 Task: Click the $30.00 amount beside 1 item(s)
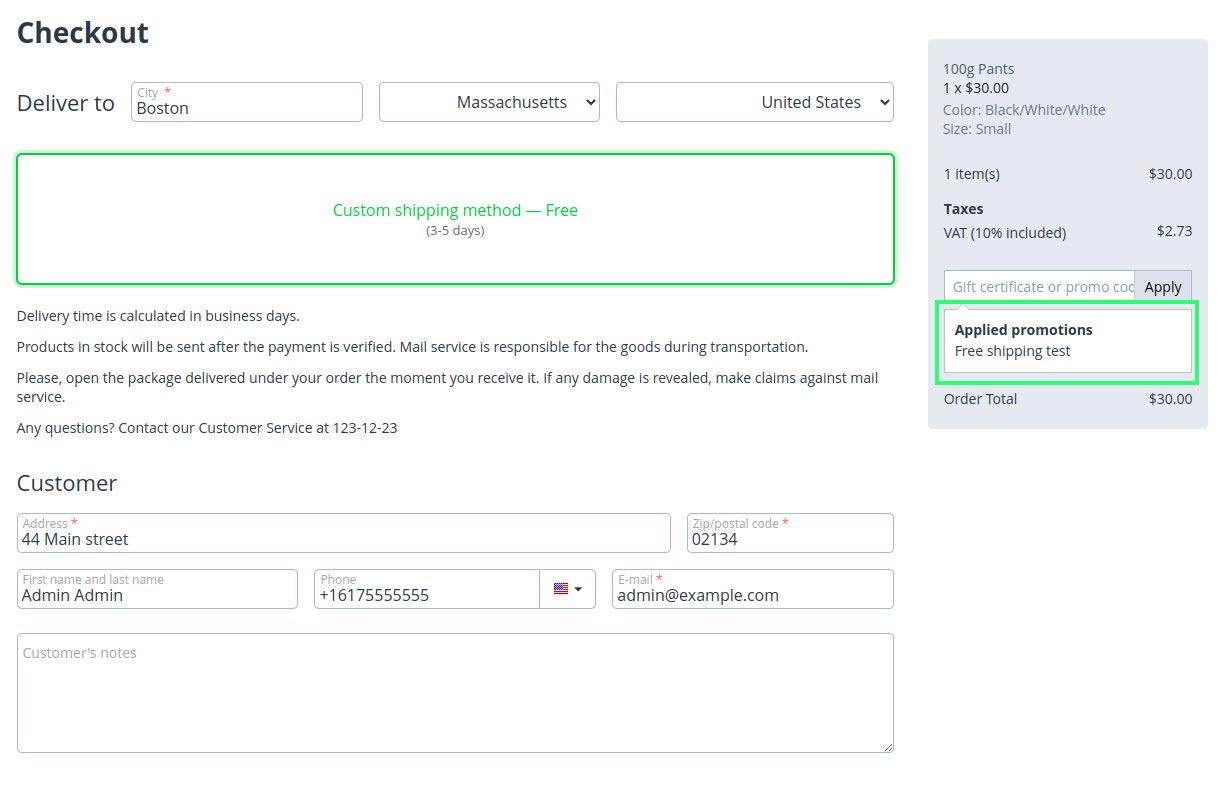pos(1171,174)
